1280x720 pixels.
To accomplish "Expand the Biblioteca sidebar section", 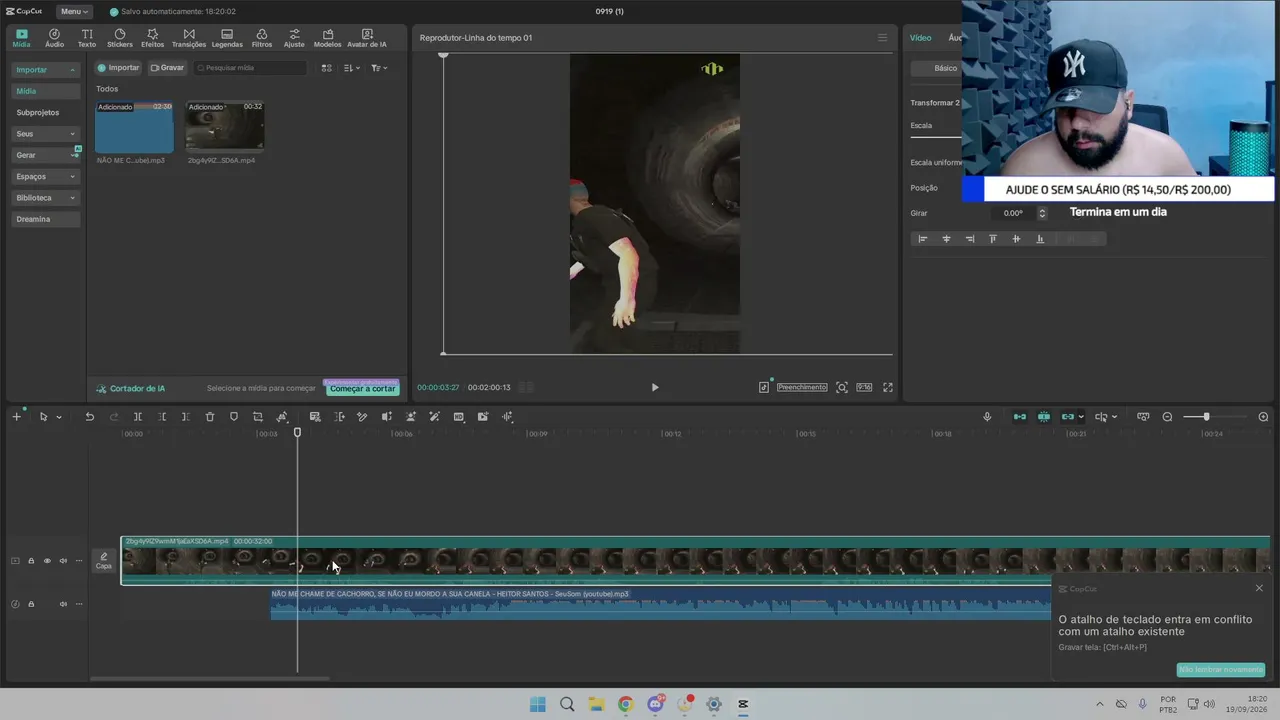I will tap(45, 198).
